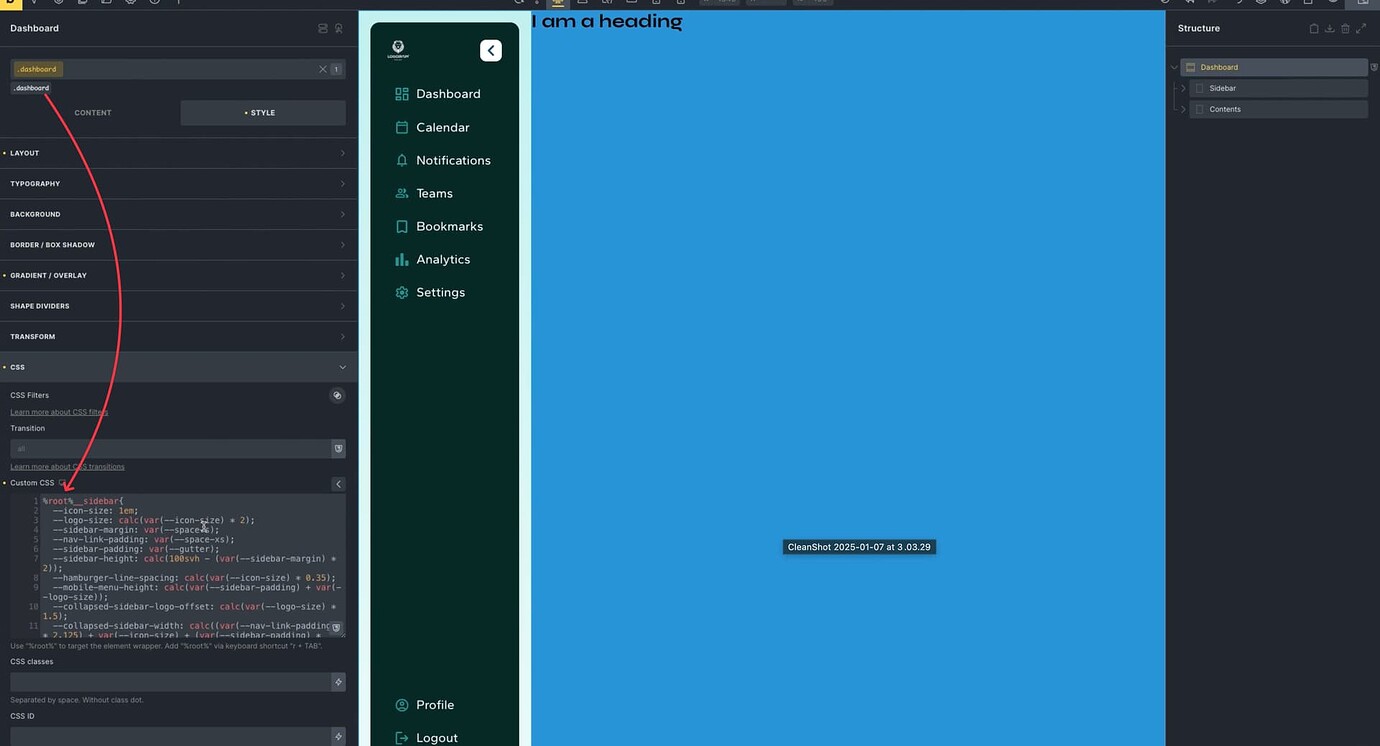
Task: Switch to the CONTENT tab
Action: coord(93,113)
